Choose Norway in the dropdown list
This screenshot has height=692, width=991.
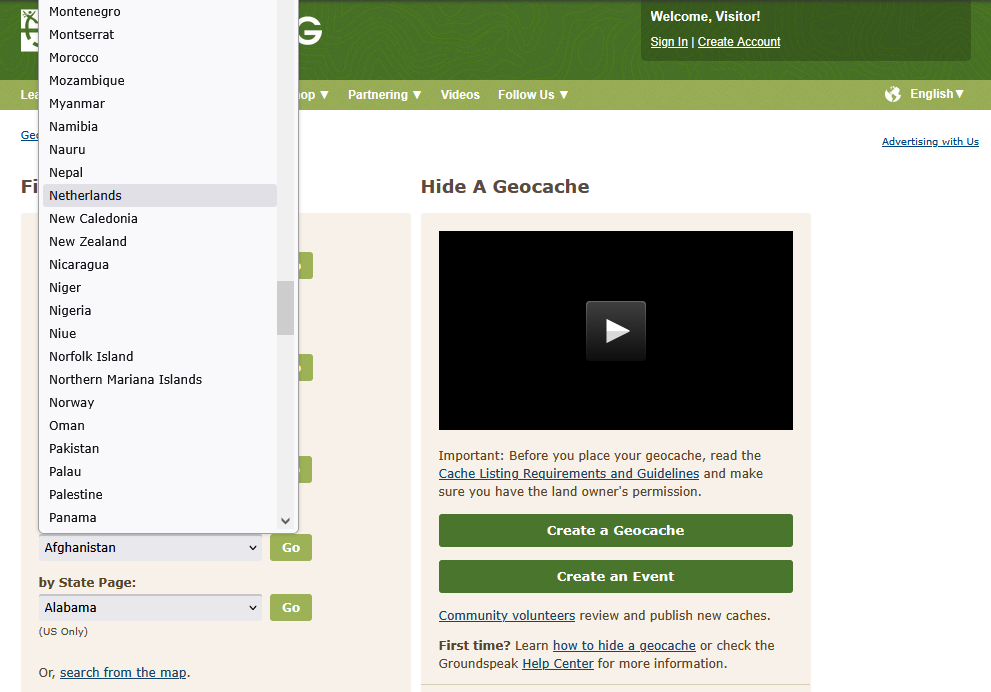[72, 403]
